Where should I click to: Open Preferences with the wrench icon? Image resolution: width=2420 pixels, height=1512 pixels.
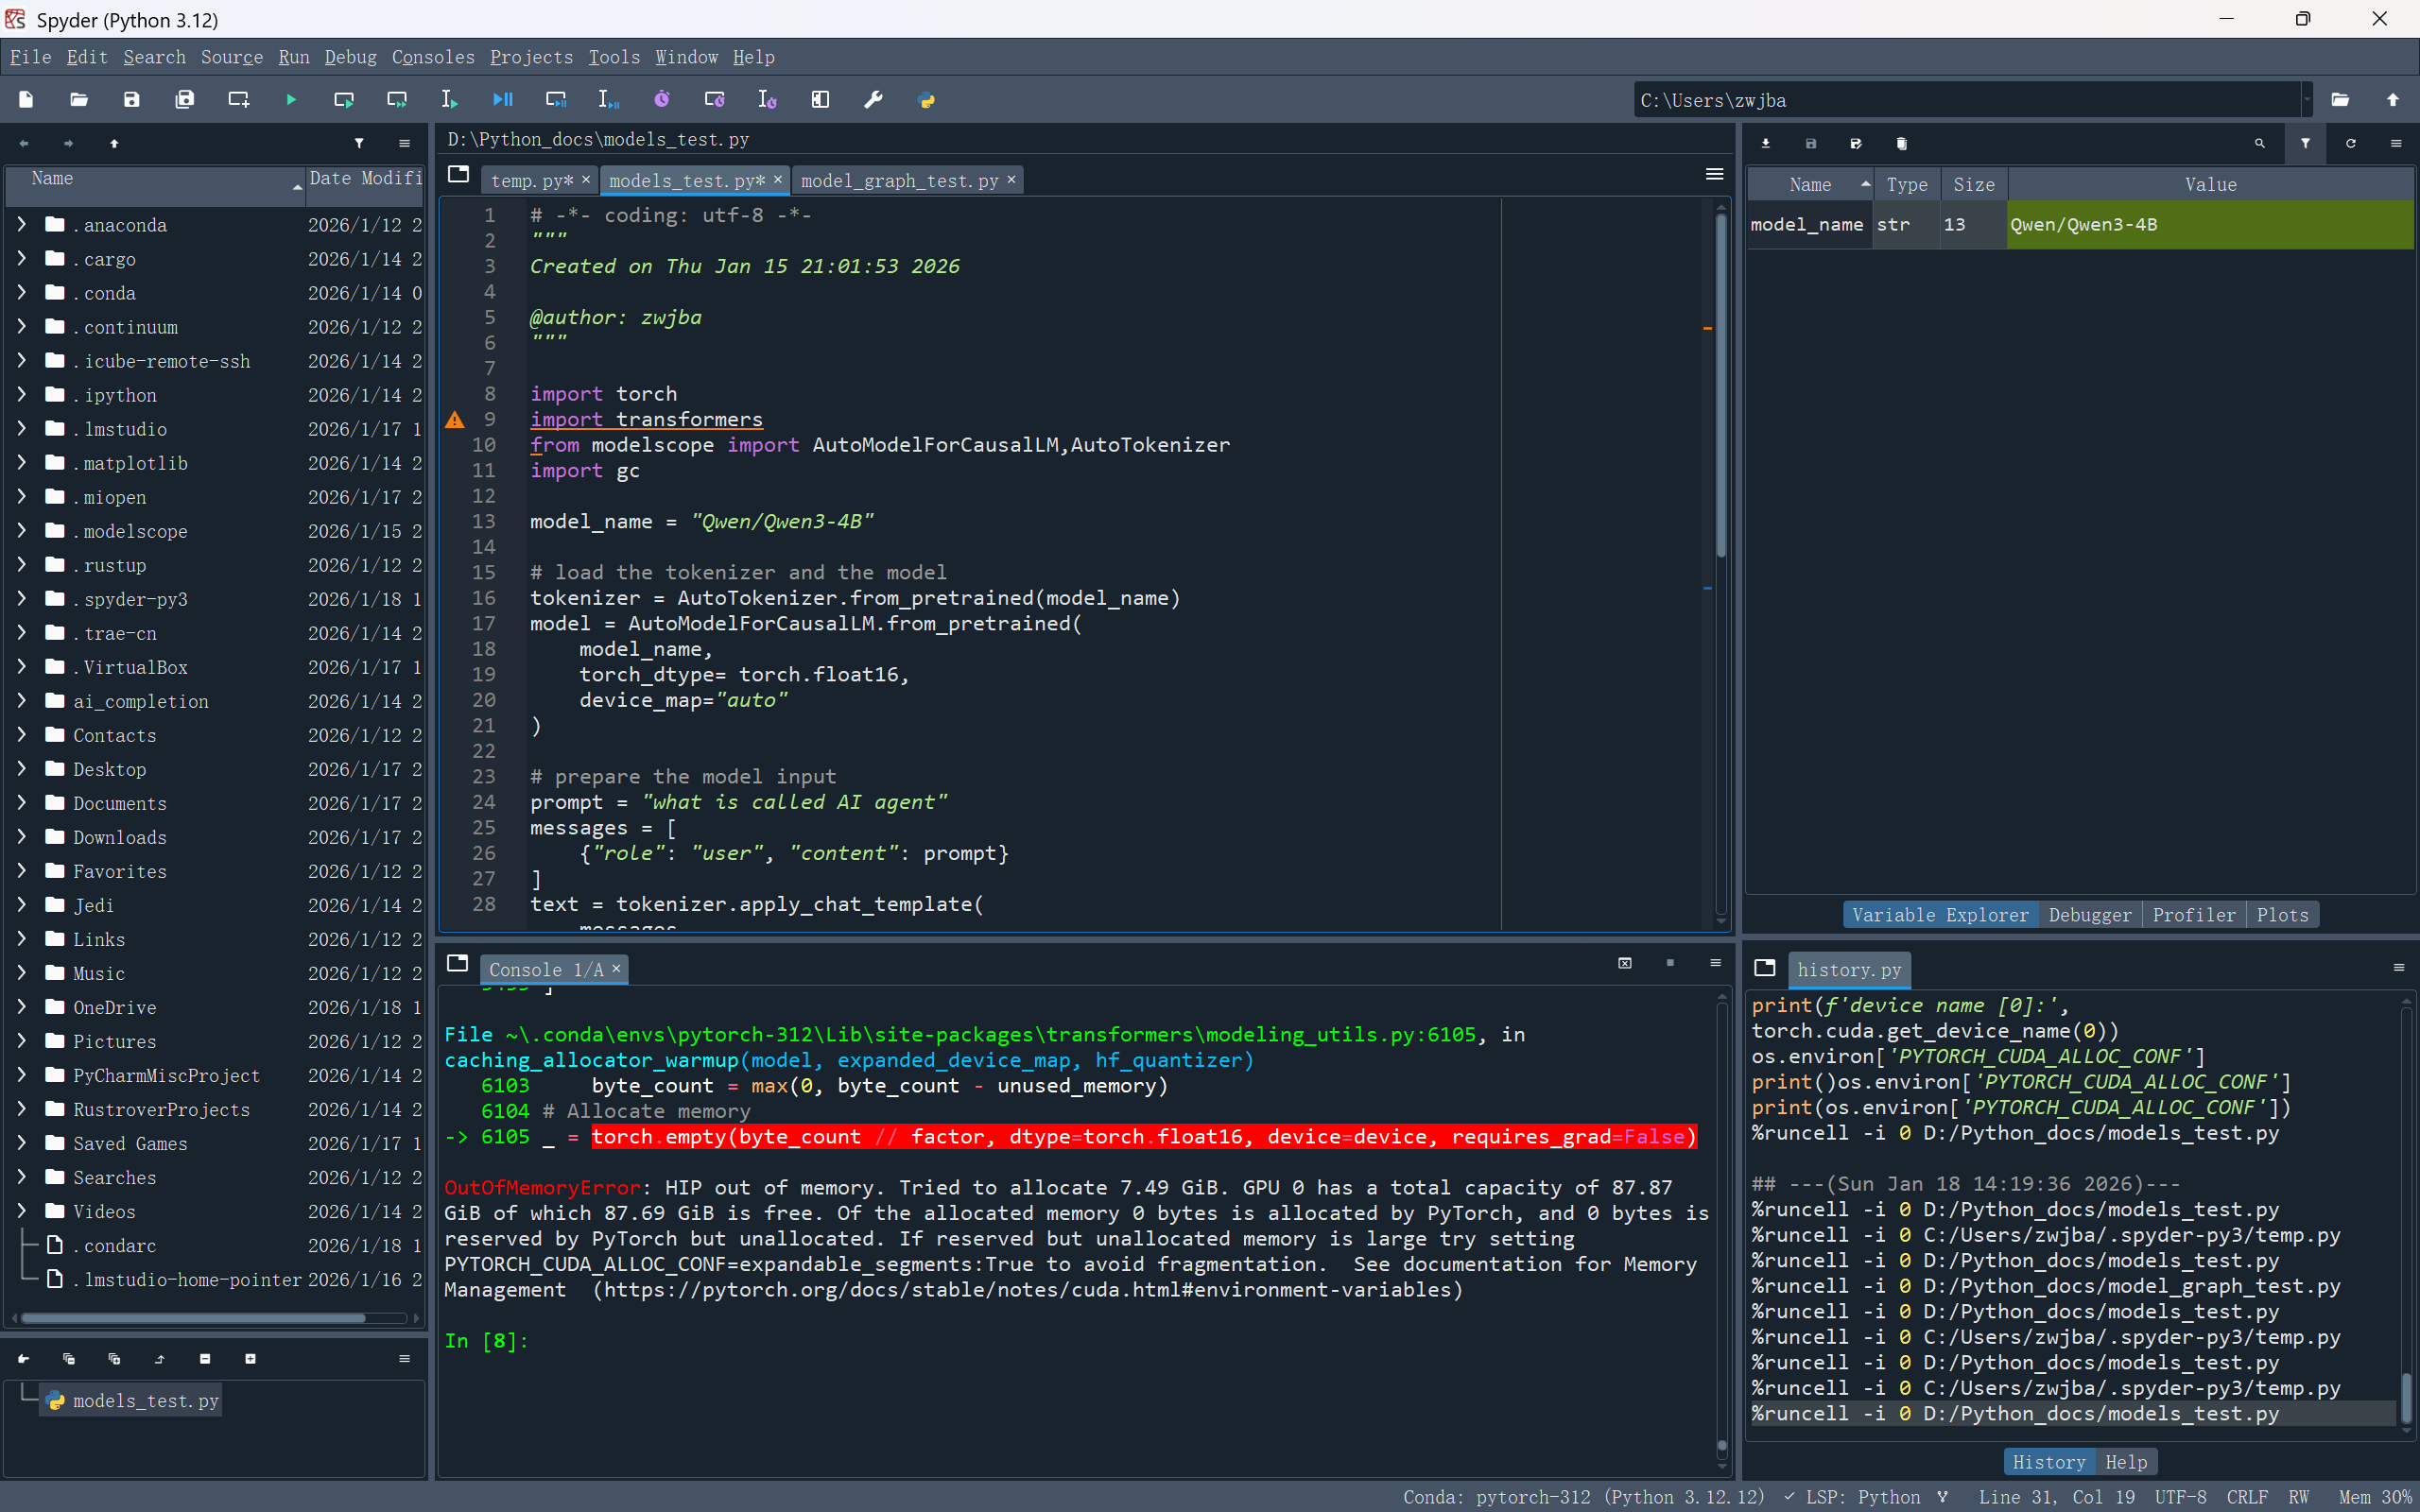(x=873, y=100)
